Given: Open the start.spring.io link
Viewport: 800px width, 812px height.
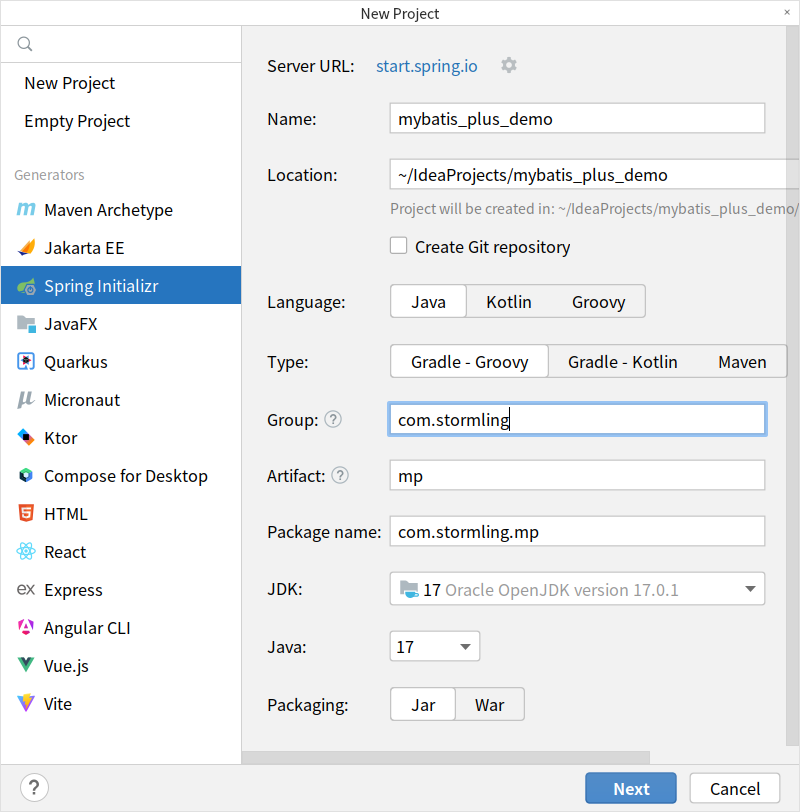Looking at the screenshot, I should point(427,66).
